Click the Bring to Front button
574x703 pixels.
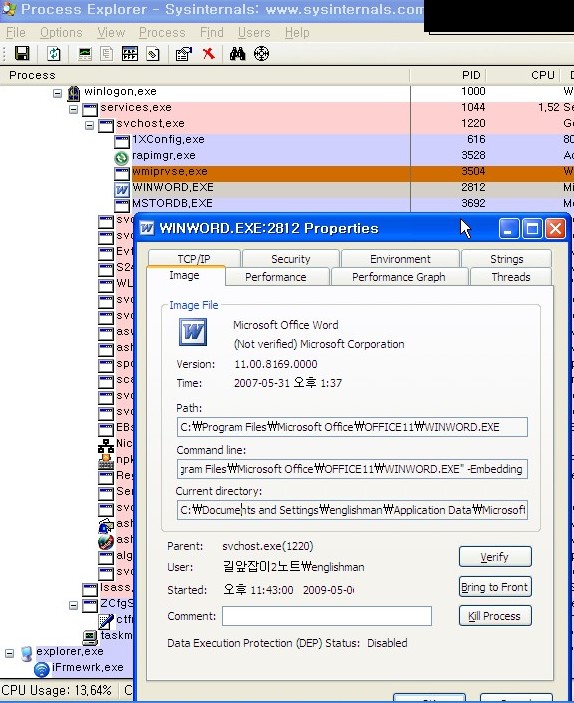495,587
